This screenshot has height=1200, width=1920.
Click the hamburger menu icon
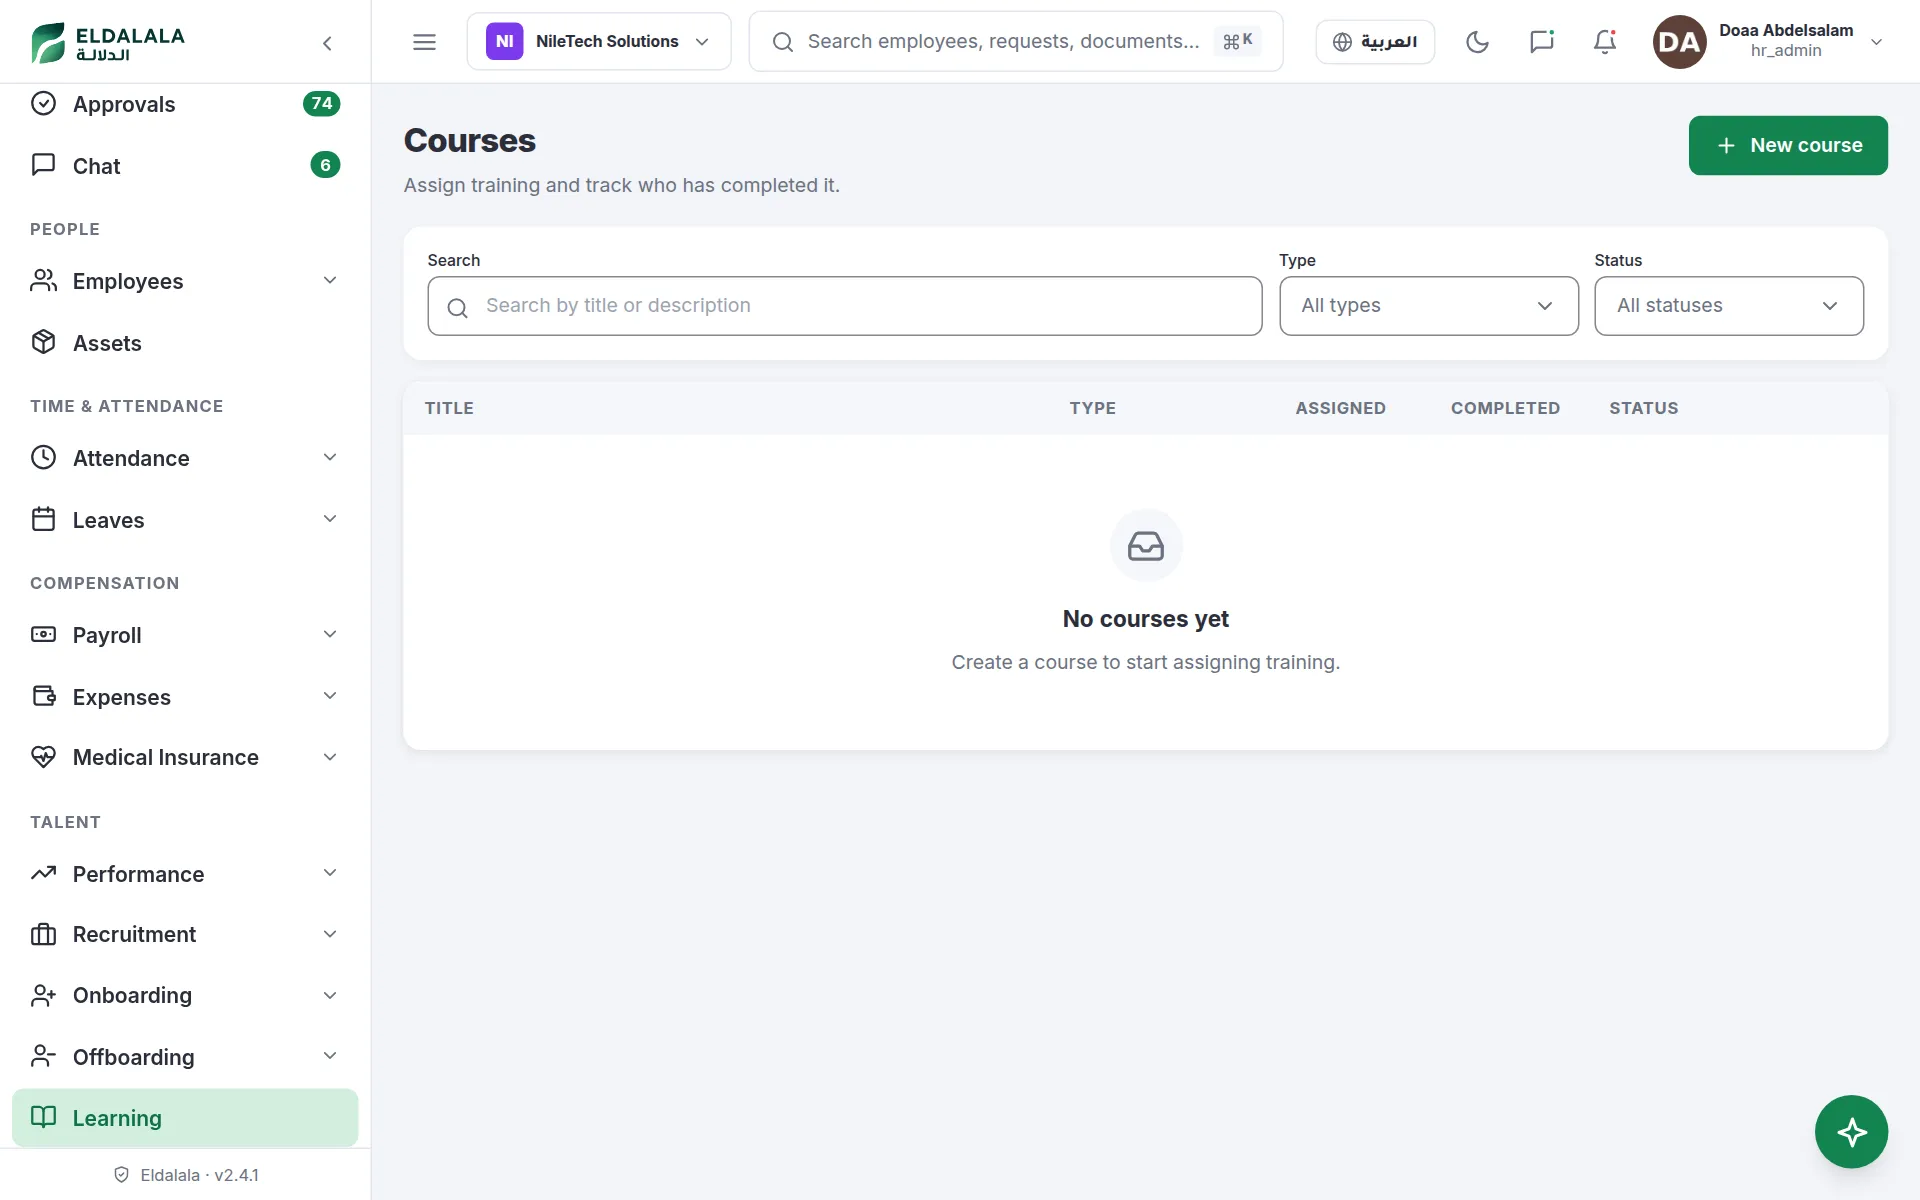(424, 42)
